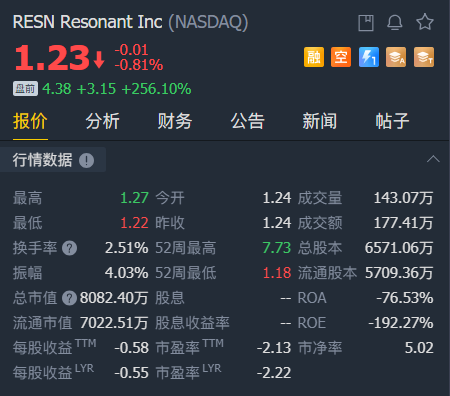Screen dimensions: 450x396
Task: Select the 公告 tab
Action: click(x=247, y=121)
